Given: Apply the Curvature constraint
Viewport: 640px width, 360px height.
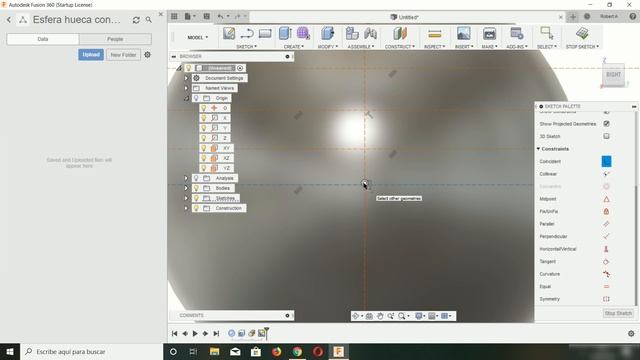Looking at the screenshot, I should 606,274.
